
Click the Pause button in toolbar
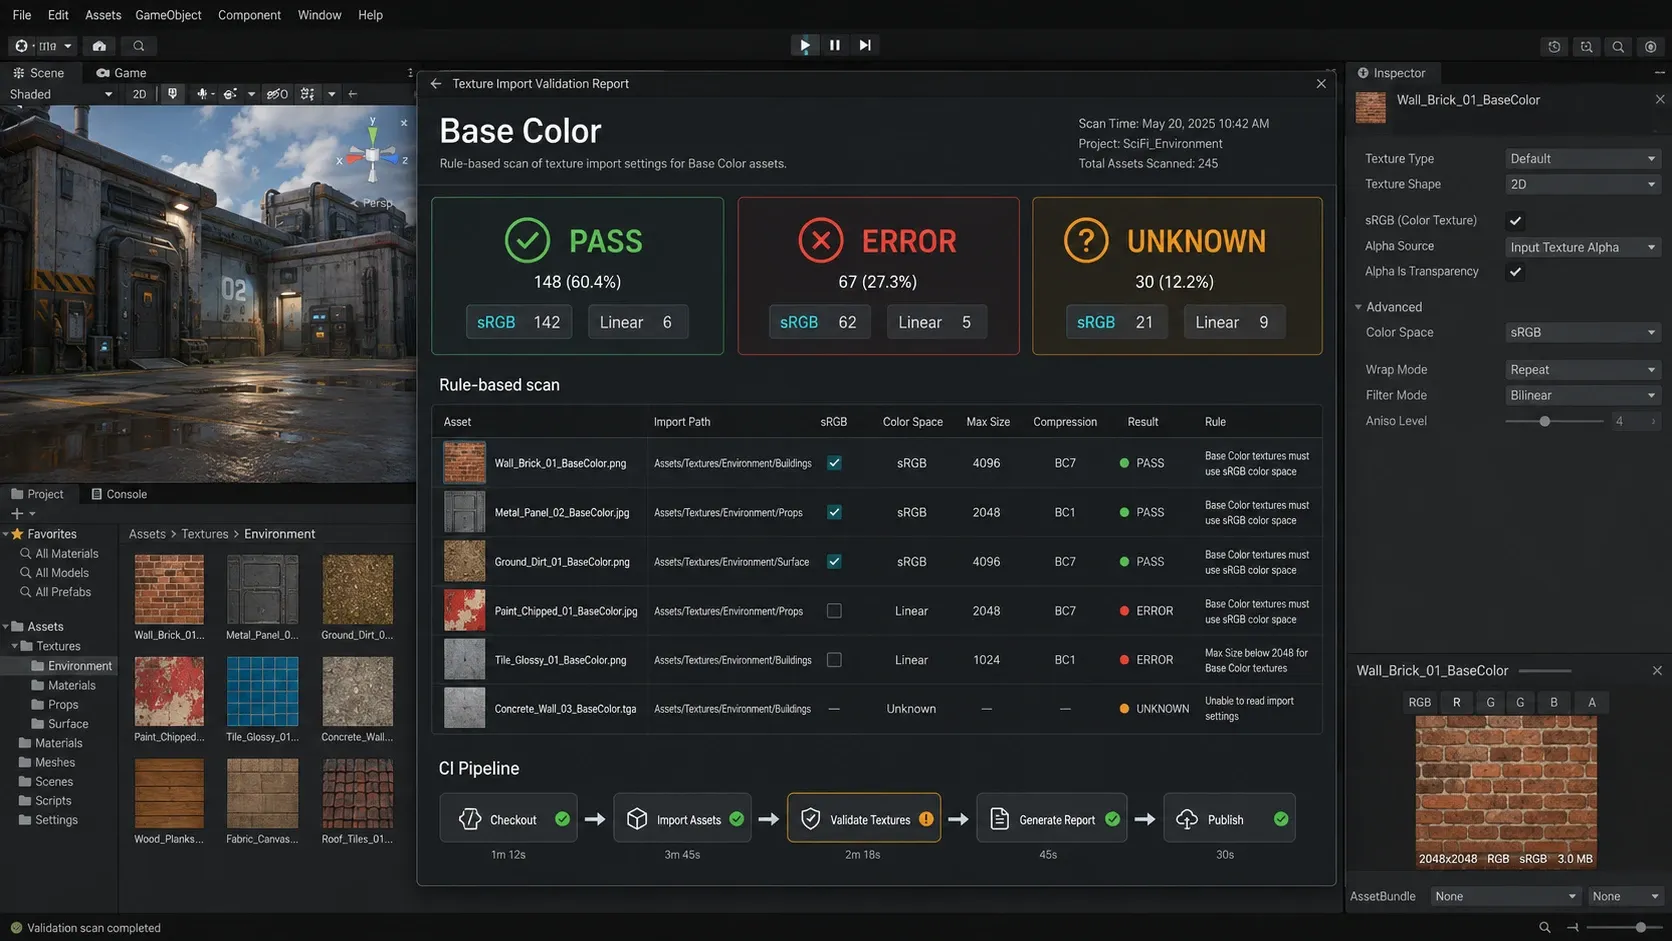pos(835,45)
